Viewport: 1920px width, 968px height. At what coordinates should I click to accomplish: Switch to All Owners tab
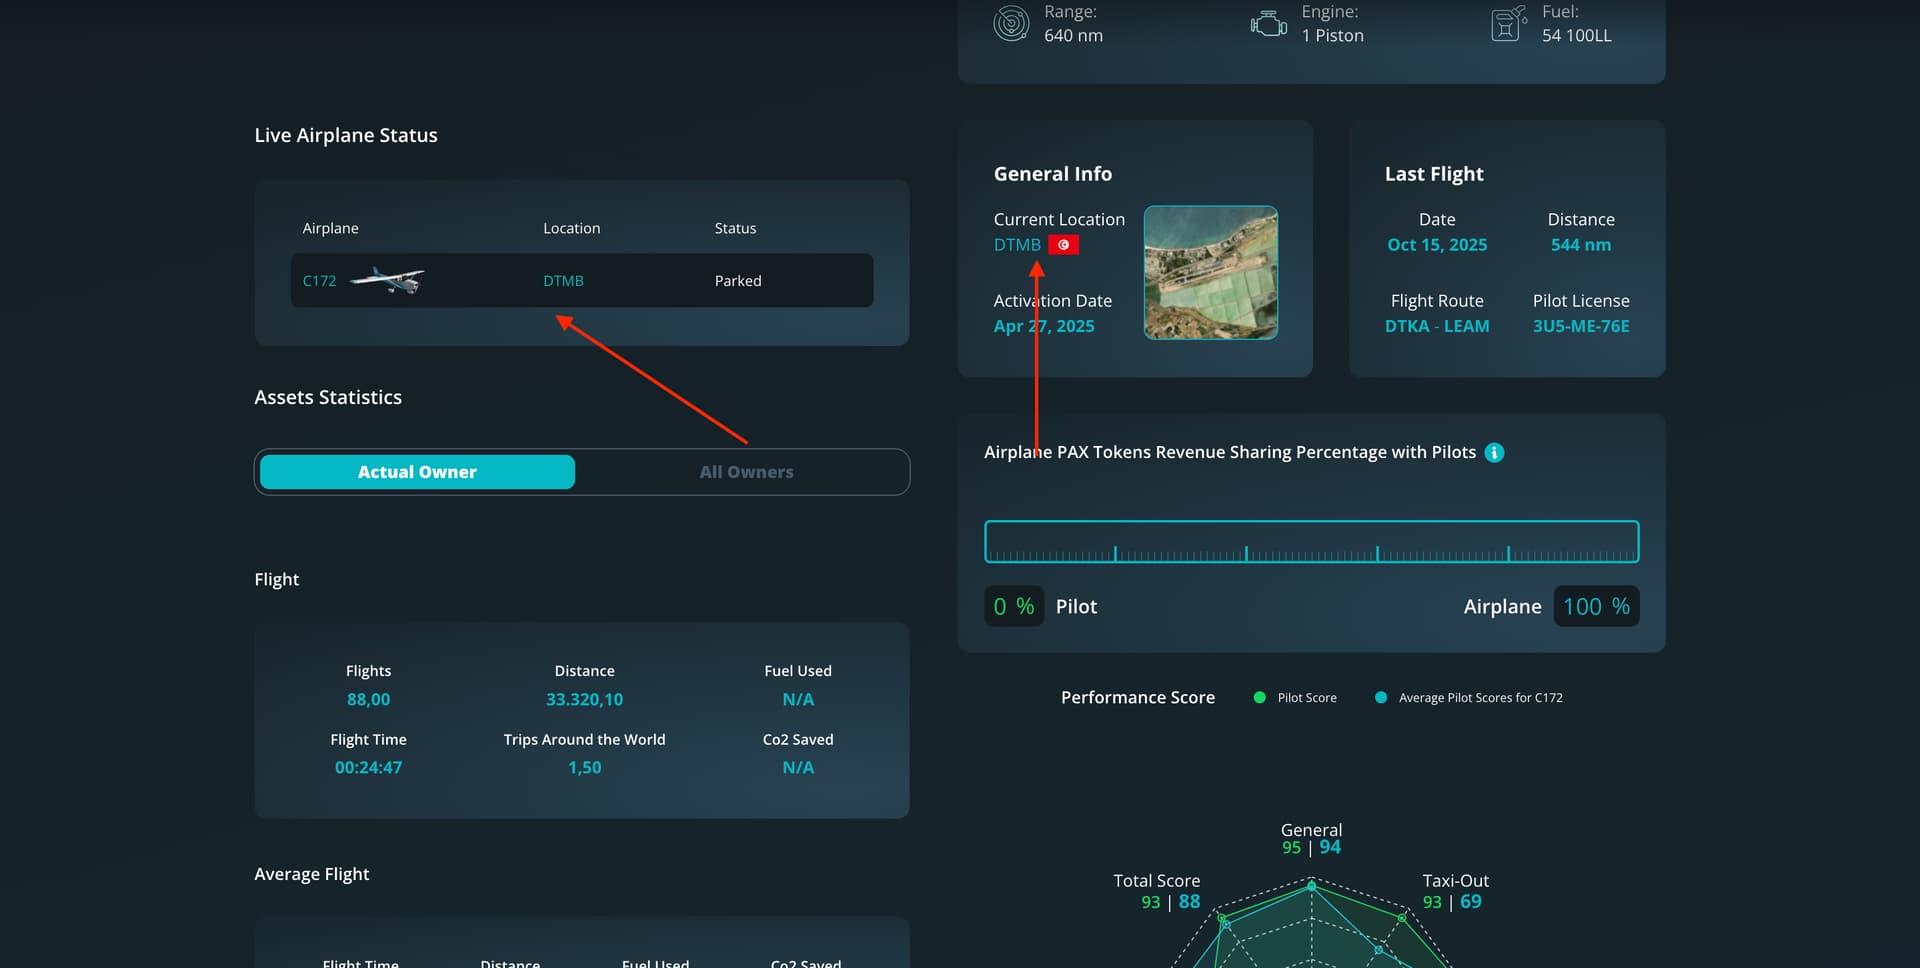click(x=746, y=472)
